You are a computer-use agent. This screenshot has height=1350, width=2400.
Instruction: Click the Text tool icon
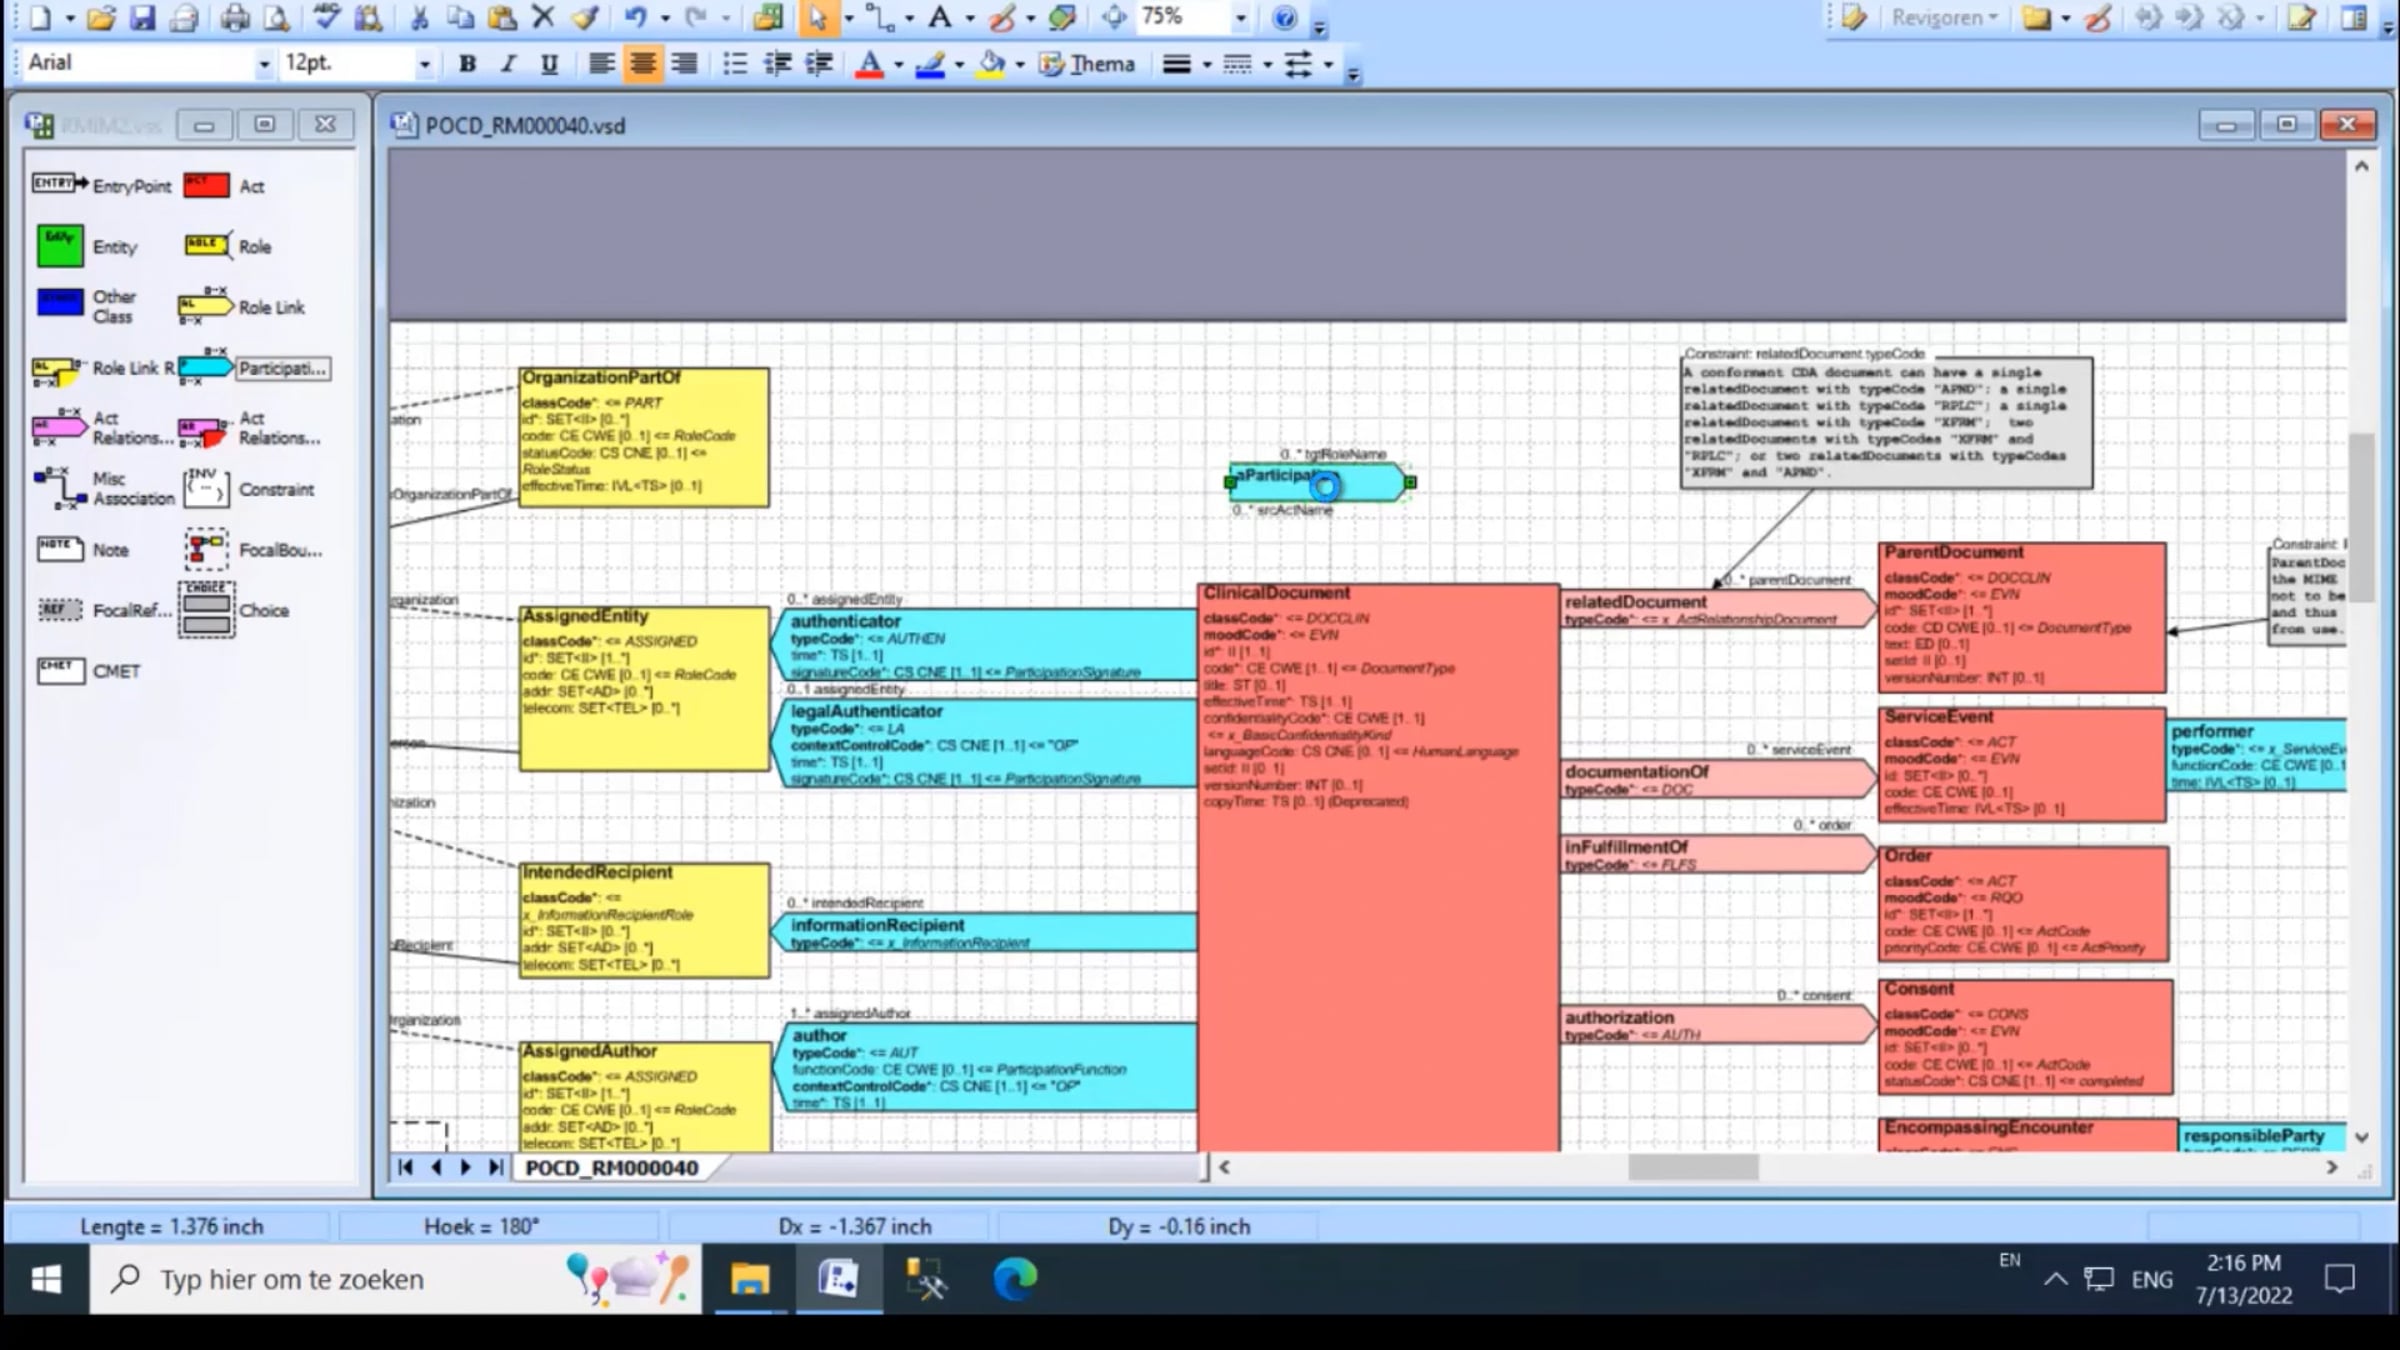(x=939, y=17)
